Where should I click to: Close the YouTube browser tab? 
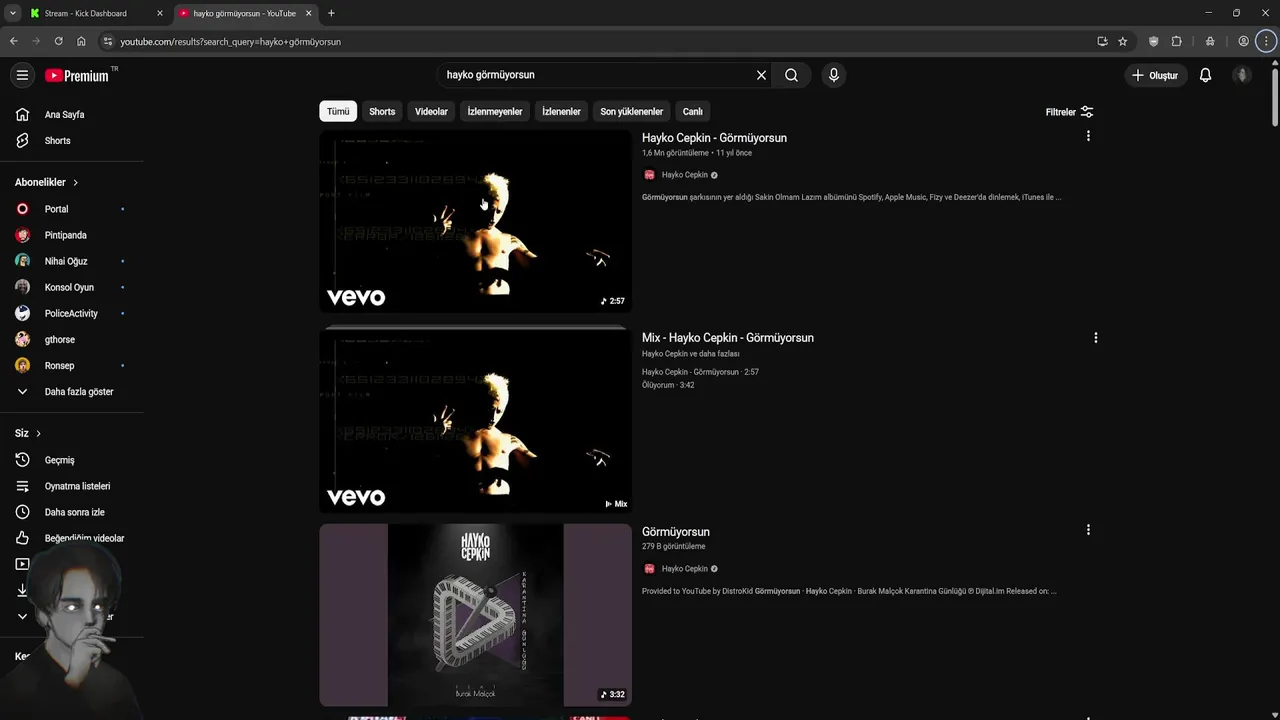pos(310,13)
